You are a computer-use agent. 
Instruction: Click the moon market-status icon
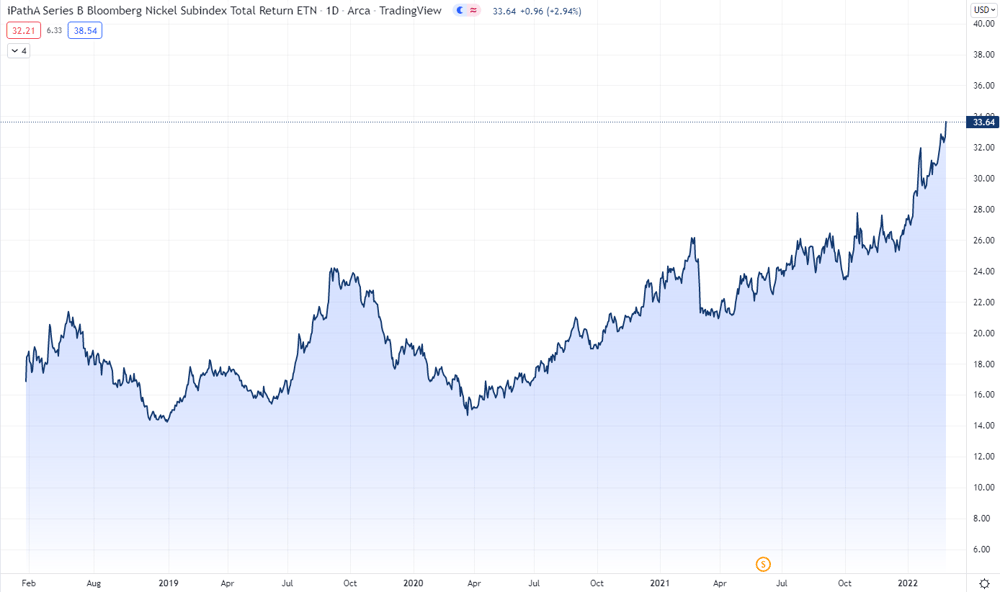460,11
